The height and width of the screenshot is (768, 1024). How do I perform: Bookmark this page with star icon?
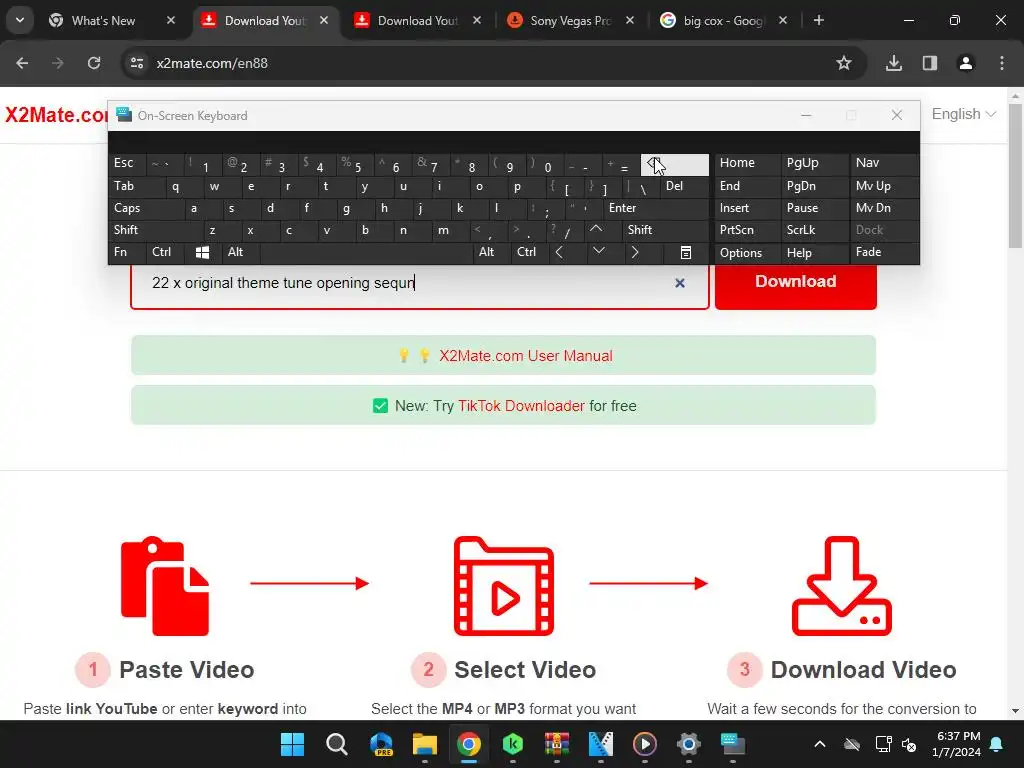point(844,63)
